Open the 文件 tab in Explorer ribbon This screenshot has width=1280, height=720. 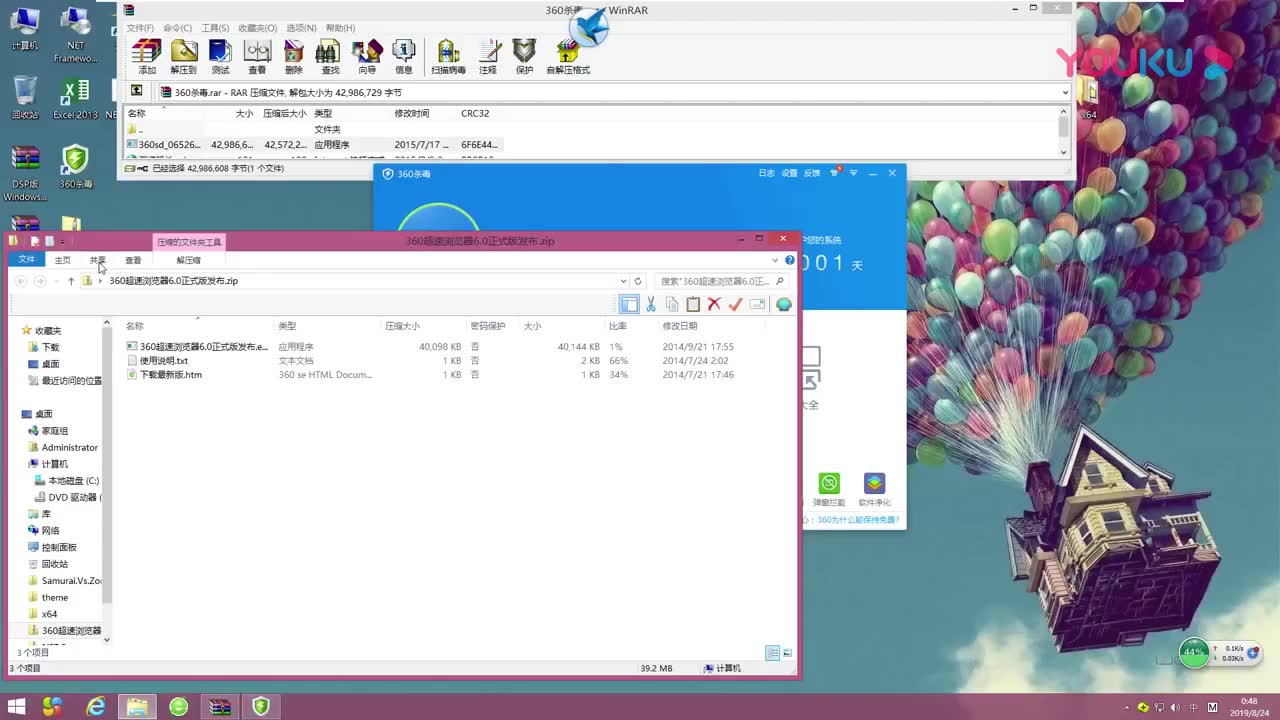[x=27, y=260]
